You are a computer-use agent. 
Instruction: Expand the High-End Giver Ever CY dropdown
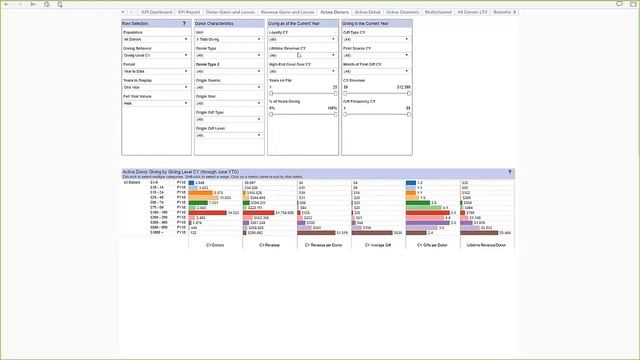(302, 71)
